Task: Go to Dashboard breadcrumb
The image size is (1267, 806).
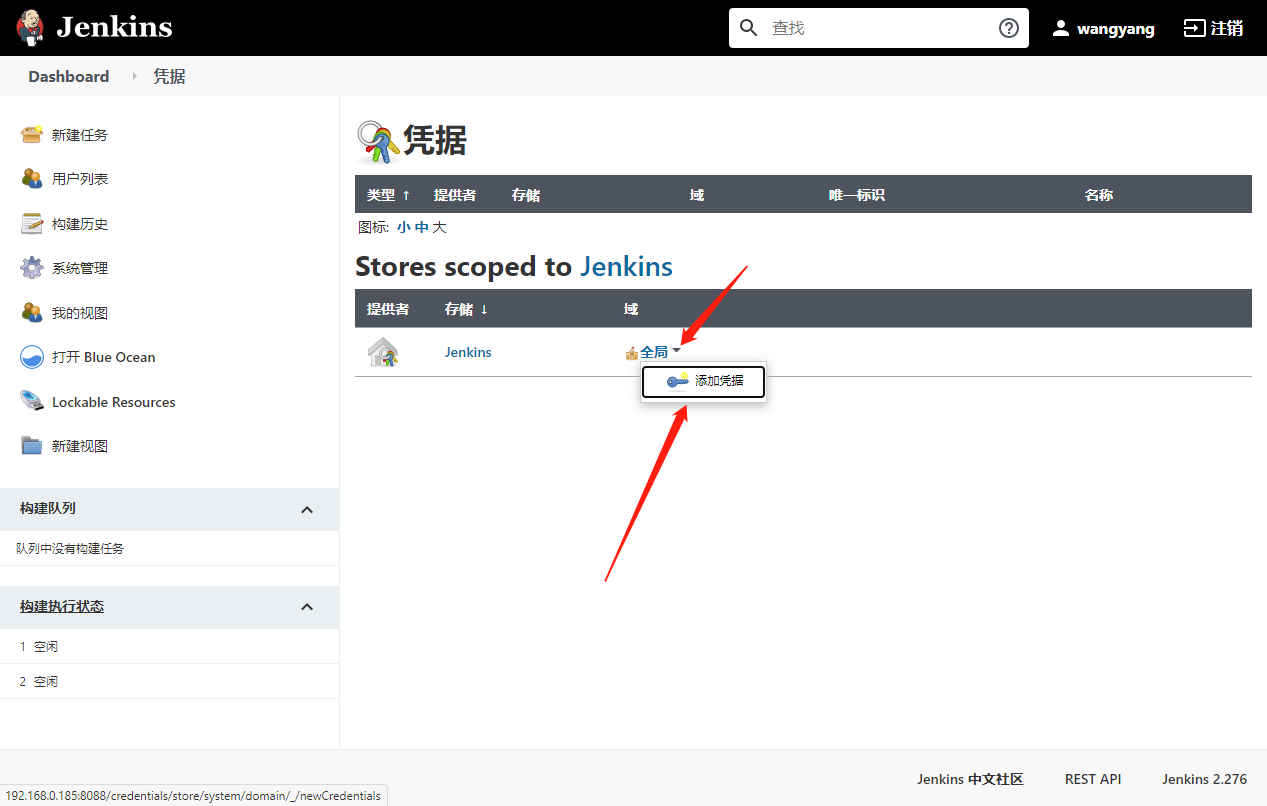Action: tap(69, 76)
